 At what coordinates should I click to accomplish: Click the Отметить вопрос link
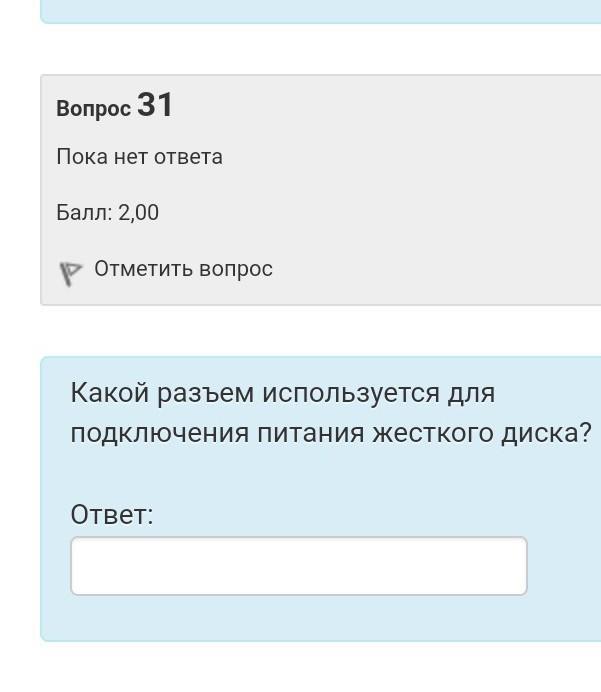[x=183, y=269]
